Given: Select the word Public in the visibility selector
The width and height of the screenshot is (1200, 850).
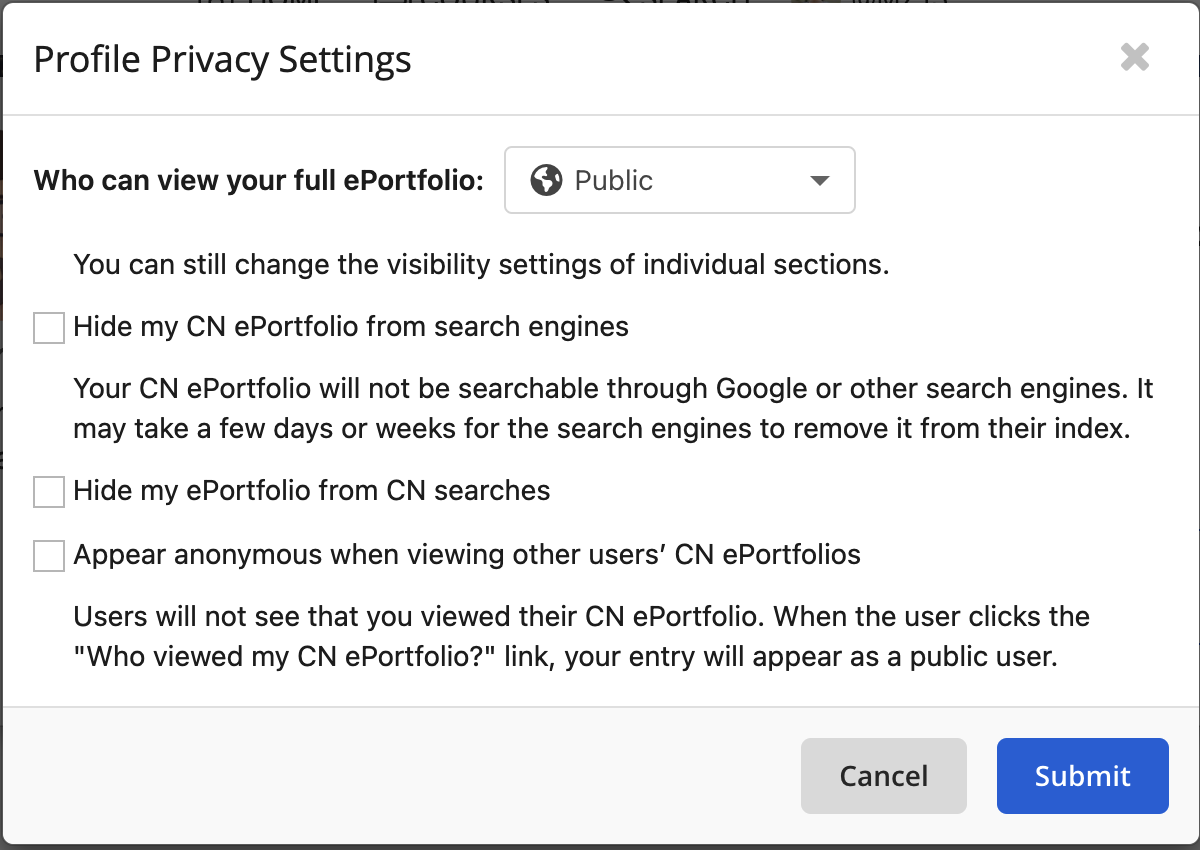Looking at the screenshot, I should [614, 181].
